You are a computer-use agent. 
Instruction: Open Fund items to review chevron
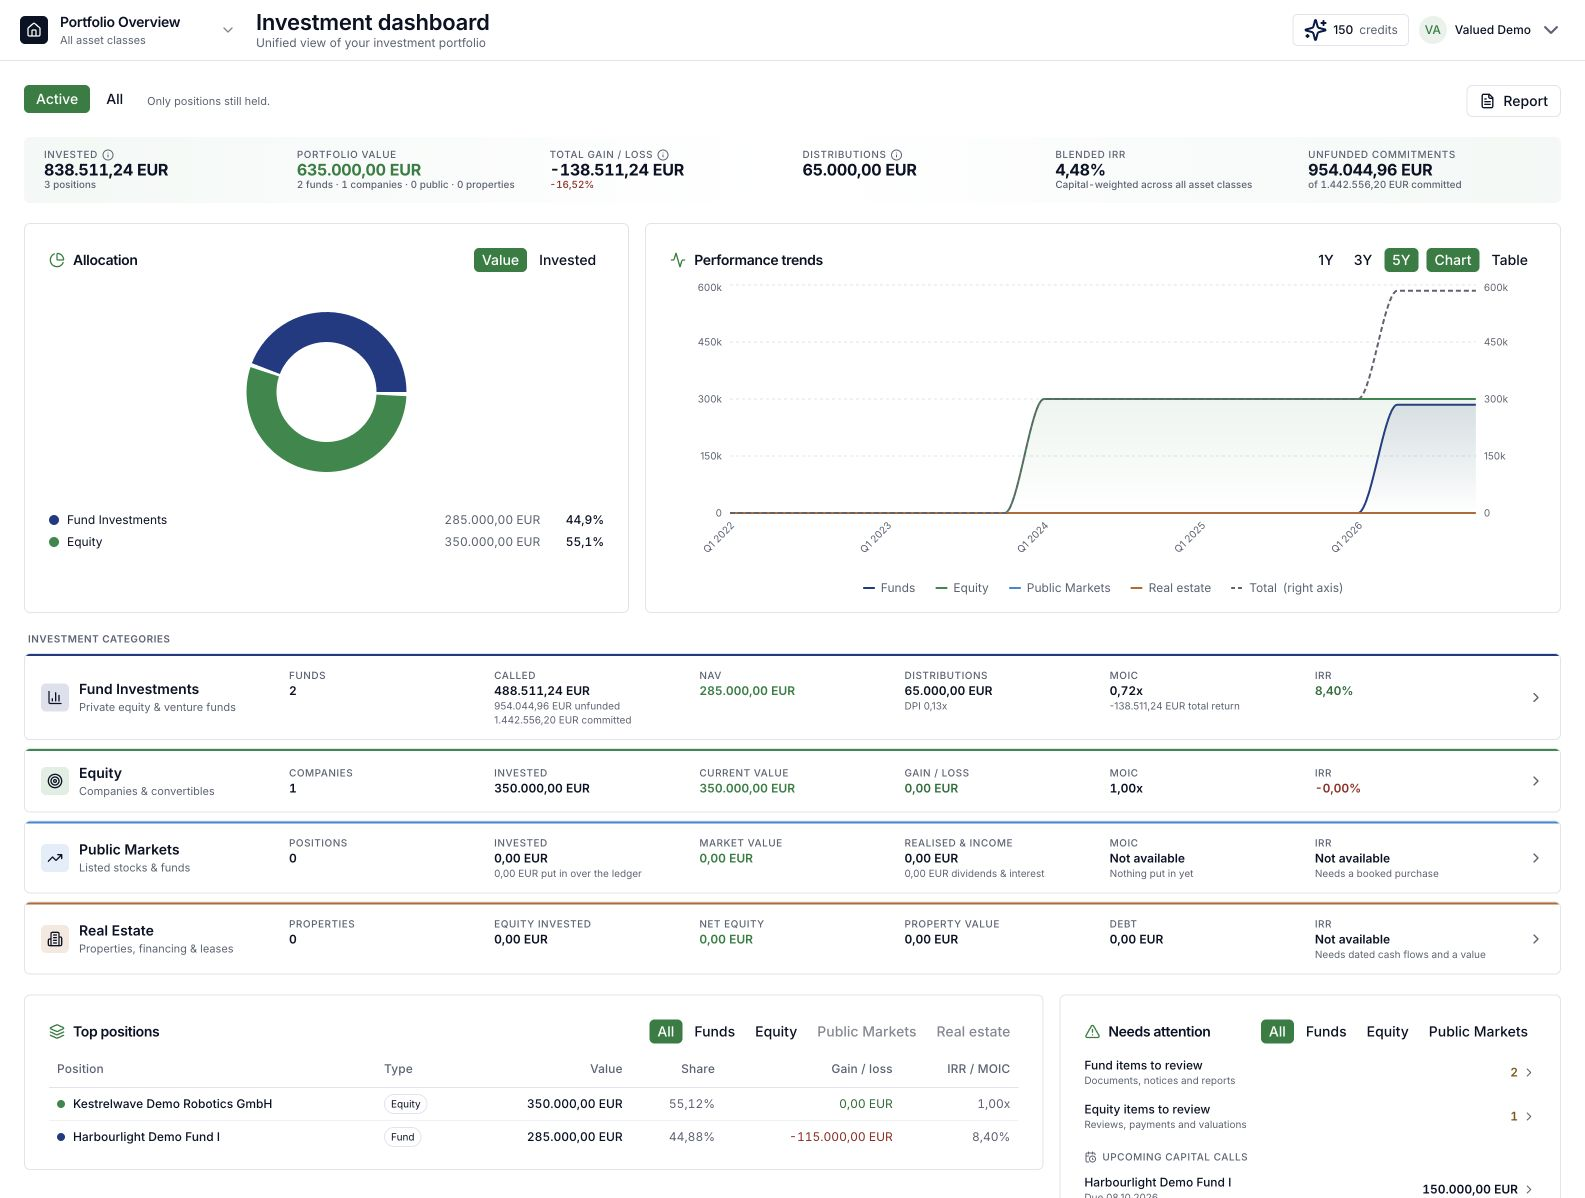click(1529, 1073)
